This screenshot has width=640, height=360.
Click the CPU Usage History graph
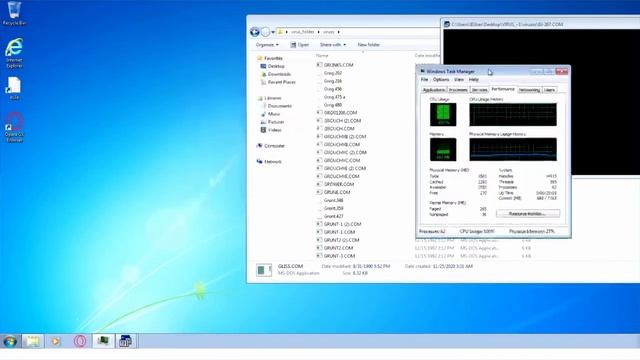(513, 114)
